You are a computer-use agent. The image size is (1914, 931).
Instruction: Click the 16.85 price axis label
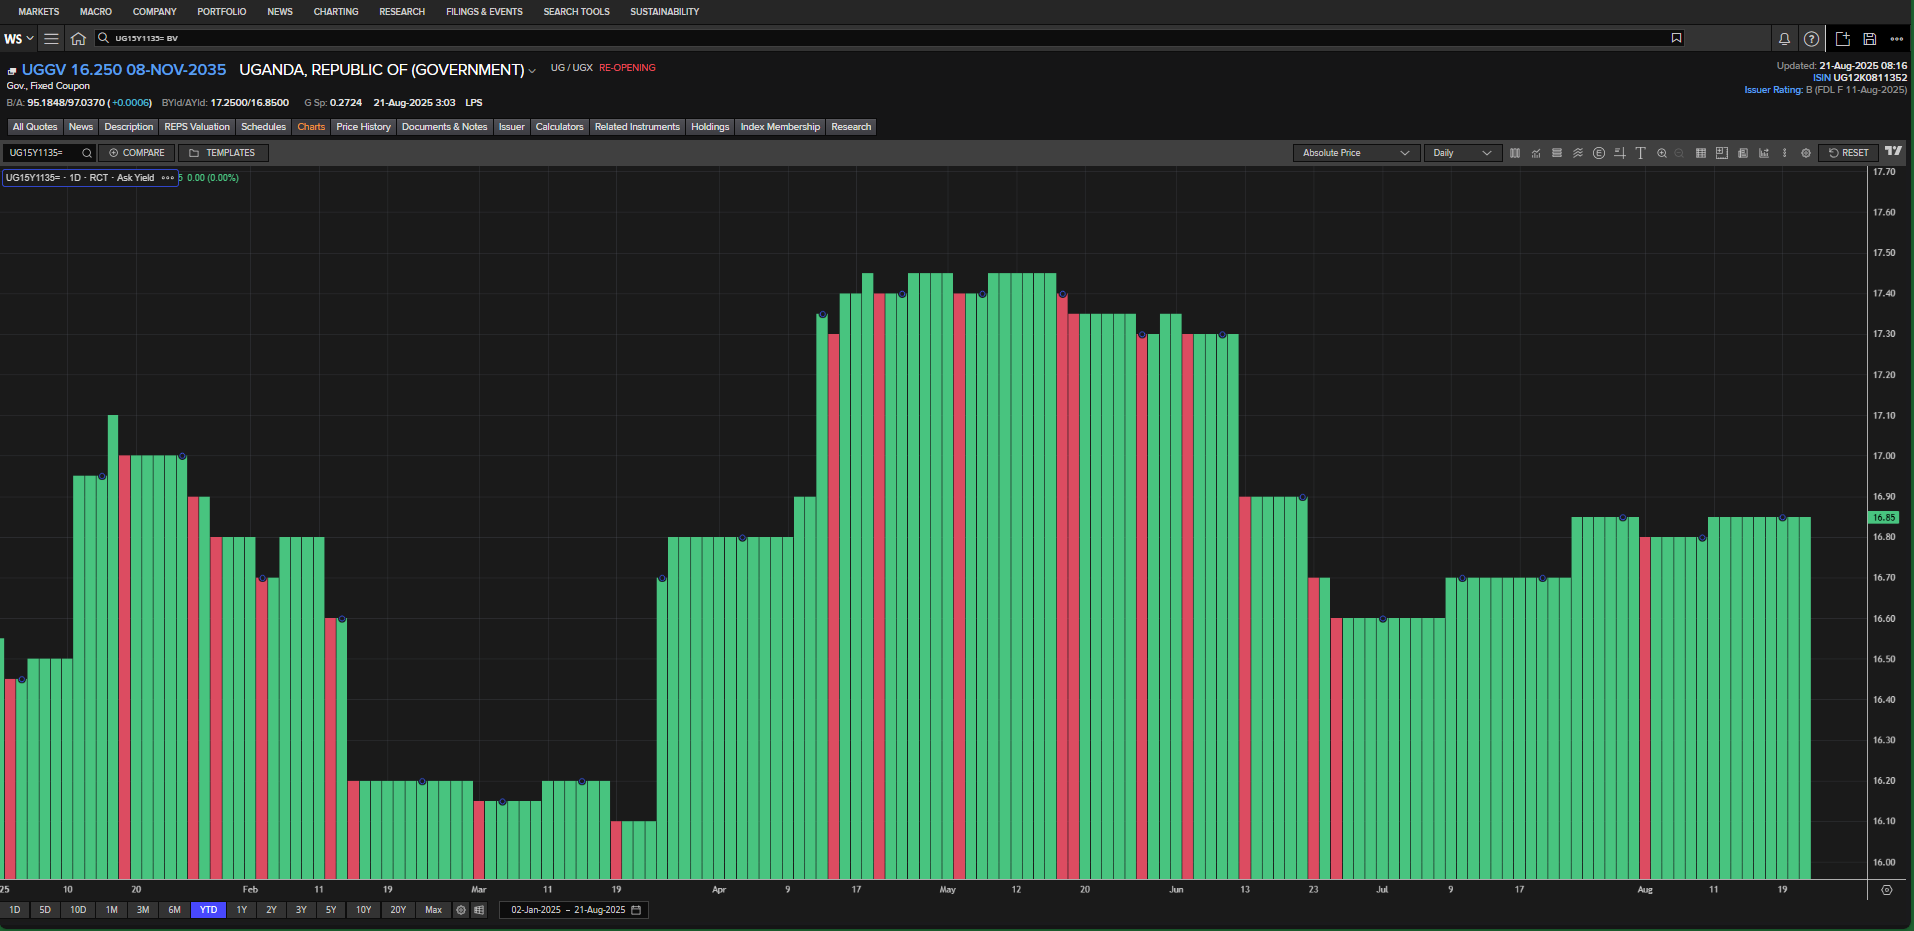[x=1884, y=518]
